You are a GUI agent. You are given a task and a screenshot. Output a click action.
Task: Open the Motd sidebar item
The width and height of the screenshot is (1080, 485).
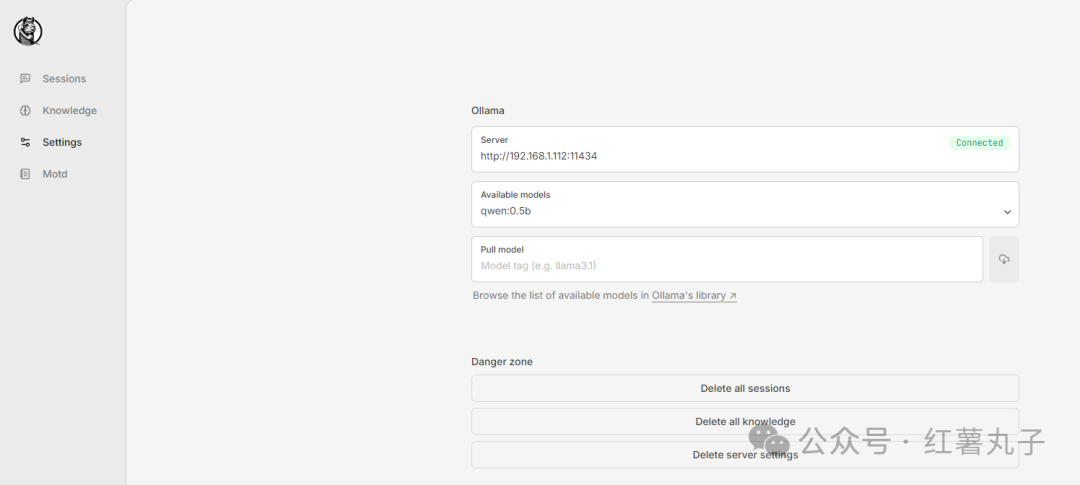(44, 174)
